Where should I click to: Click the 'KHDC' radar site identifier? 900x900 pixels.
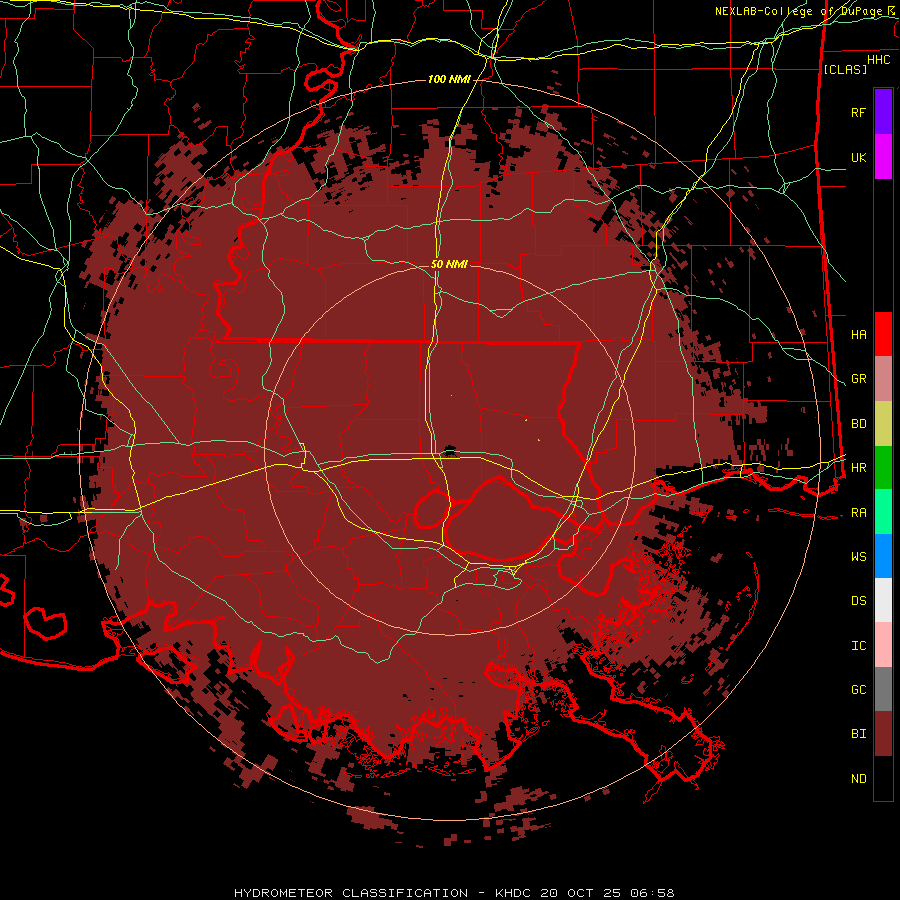click(514, 893)
